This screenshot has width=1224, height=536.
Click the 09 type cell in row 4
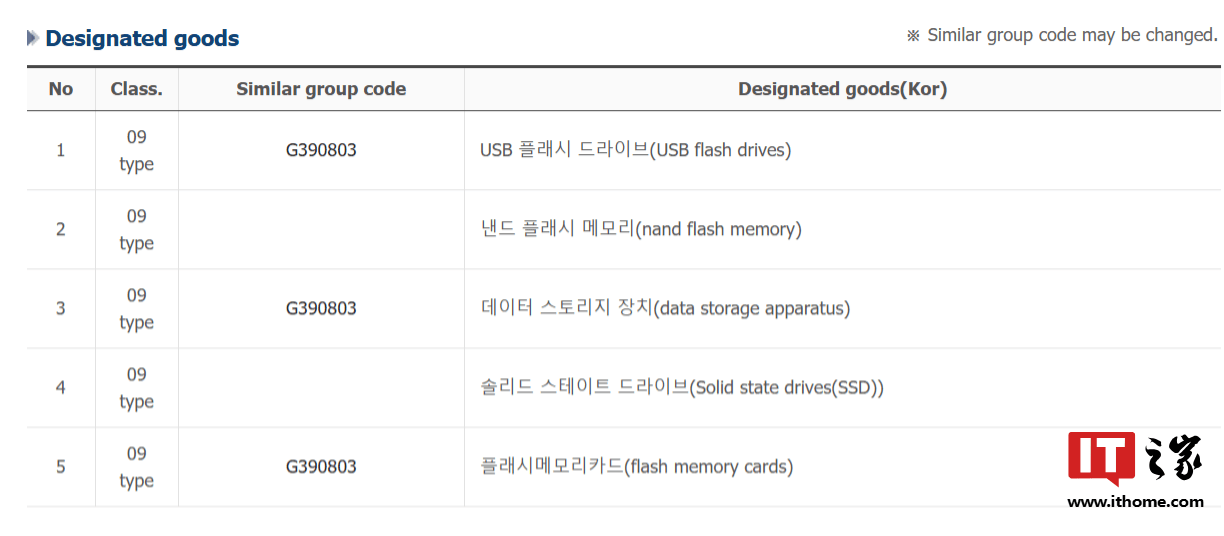click(137, 387)
